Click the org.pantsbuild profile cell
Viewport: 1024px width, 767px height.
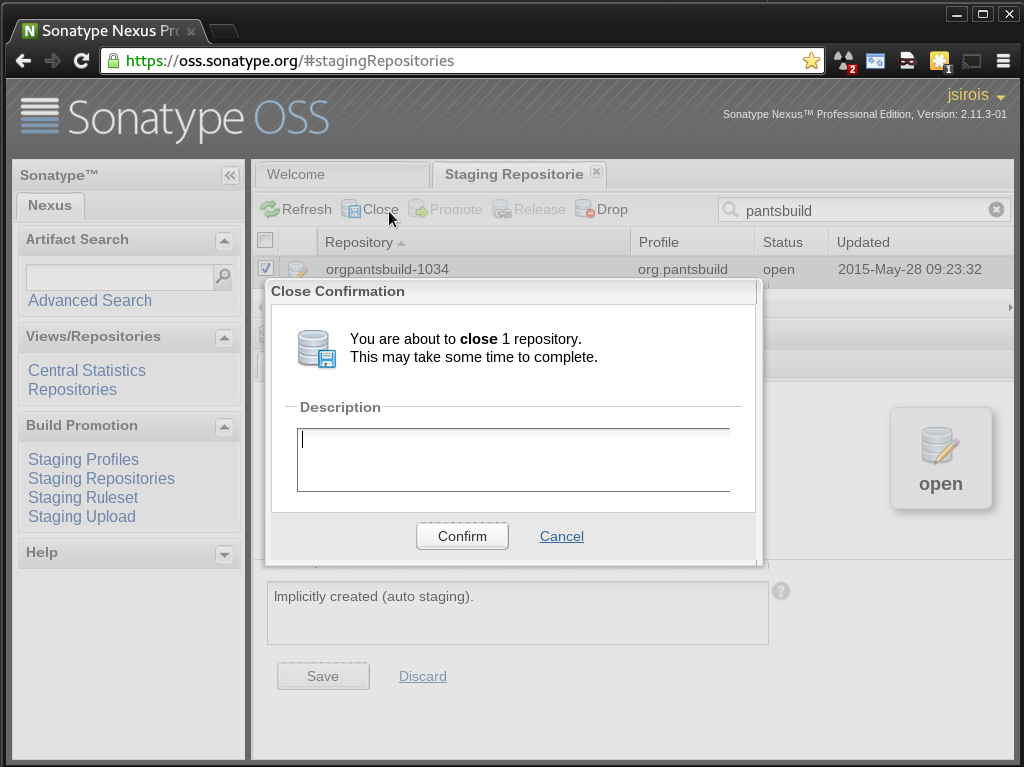[682, 269]
